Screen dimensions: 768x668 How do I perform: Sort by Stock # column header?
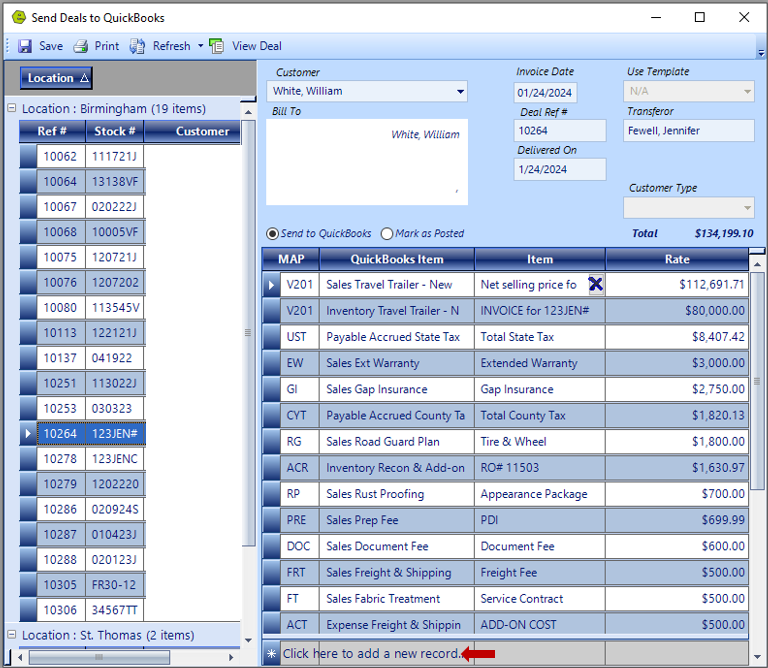115,131
